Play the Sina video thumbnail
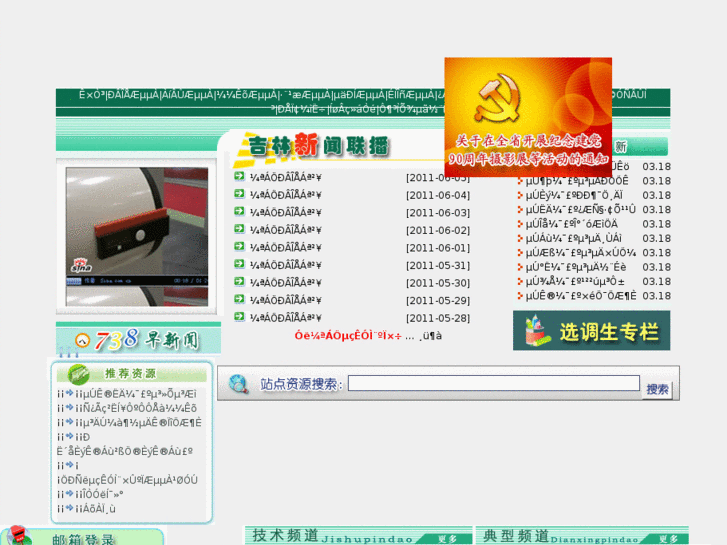The image size is (727, 545). (137, 237)
